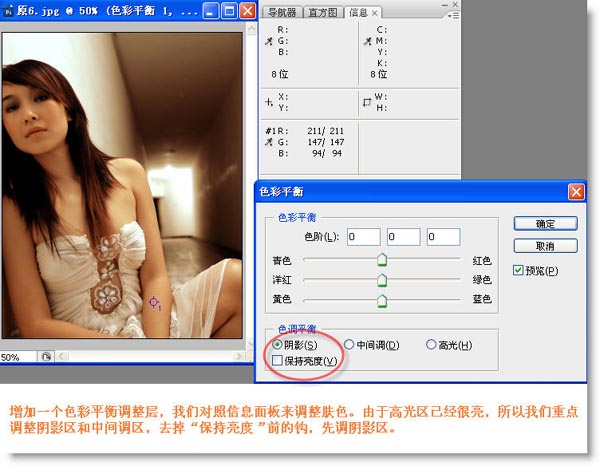Click the width-height selection icon in Info panel
The width and height of the screenshot is (600, 466).
(x=366, y=102)
